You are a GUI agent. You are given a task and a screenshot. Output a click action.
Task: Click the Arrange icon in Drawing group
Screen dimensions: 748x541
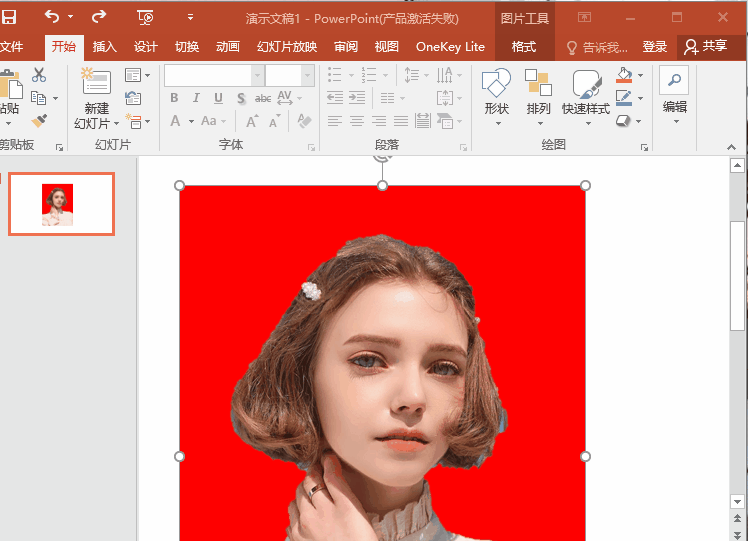point(538,84)
